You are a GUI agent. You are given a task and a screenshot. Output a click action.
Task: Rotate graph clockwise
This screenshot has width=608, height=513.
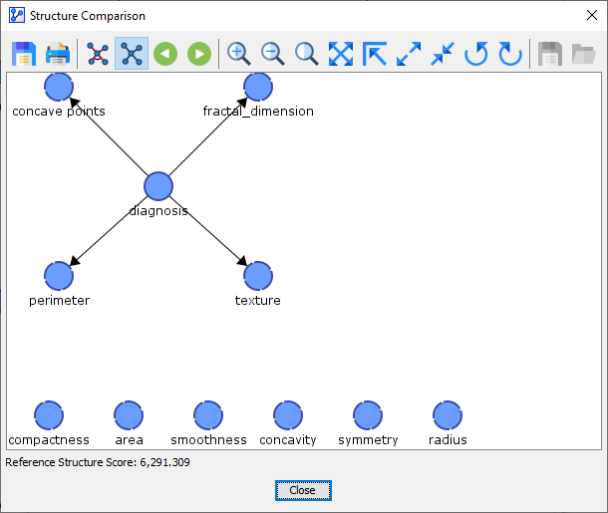(x=510, y=54)
